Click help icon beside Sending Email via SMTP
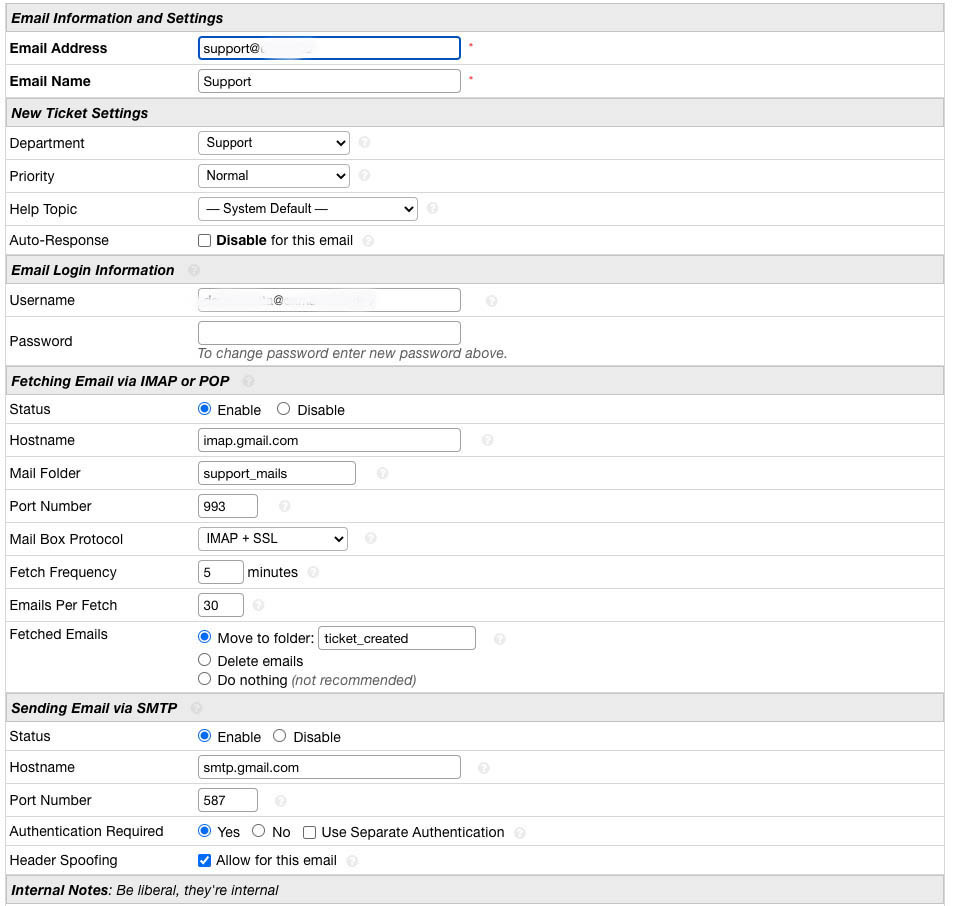This screenshot has width=953, height=906. pyautogui.click(x=196, y=708)
